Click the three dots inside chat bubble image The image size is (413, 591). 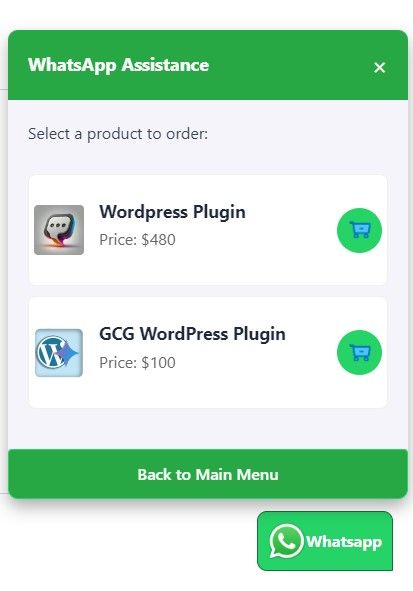[x=58, y=226]
